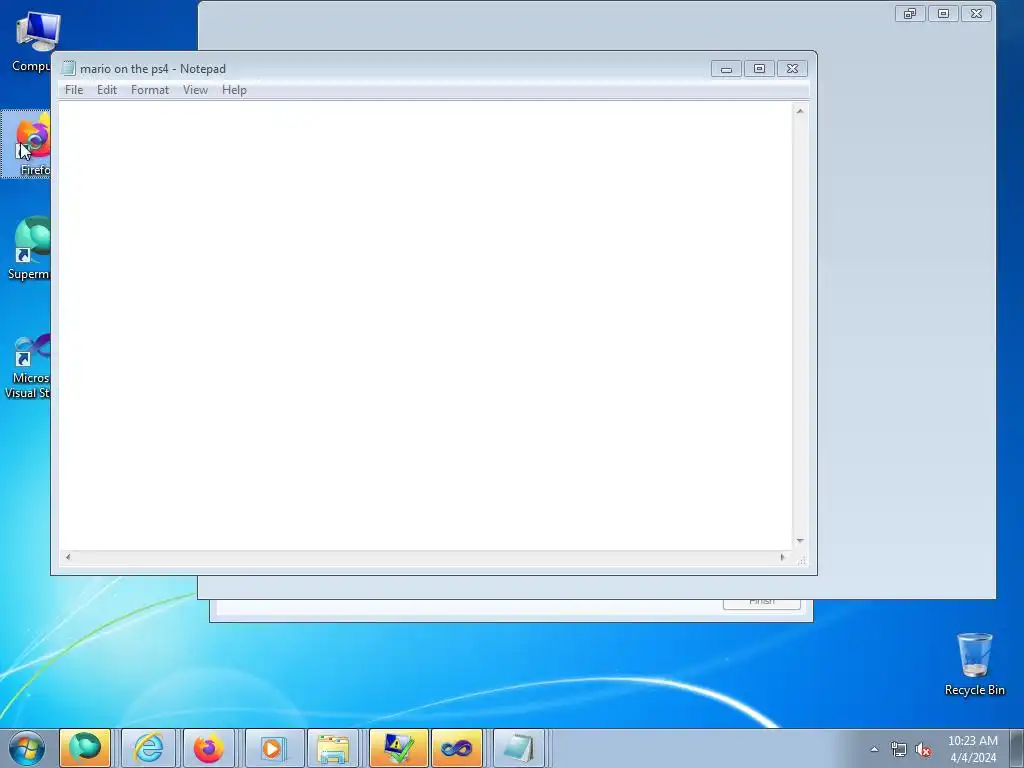Select the Microsoft Visual Studio desktop shortcut
Screen dimensions: 1024x768
27,366
